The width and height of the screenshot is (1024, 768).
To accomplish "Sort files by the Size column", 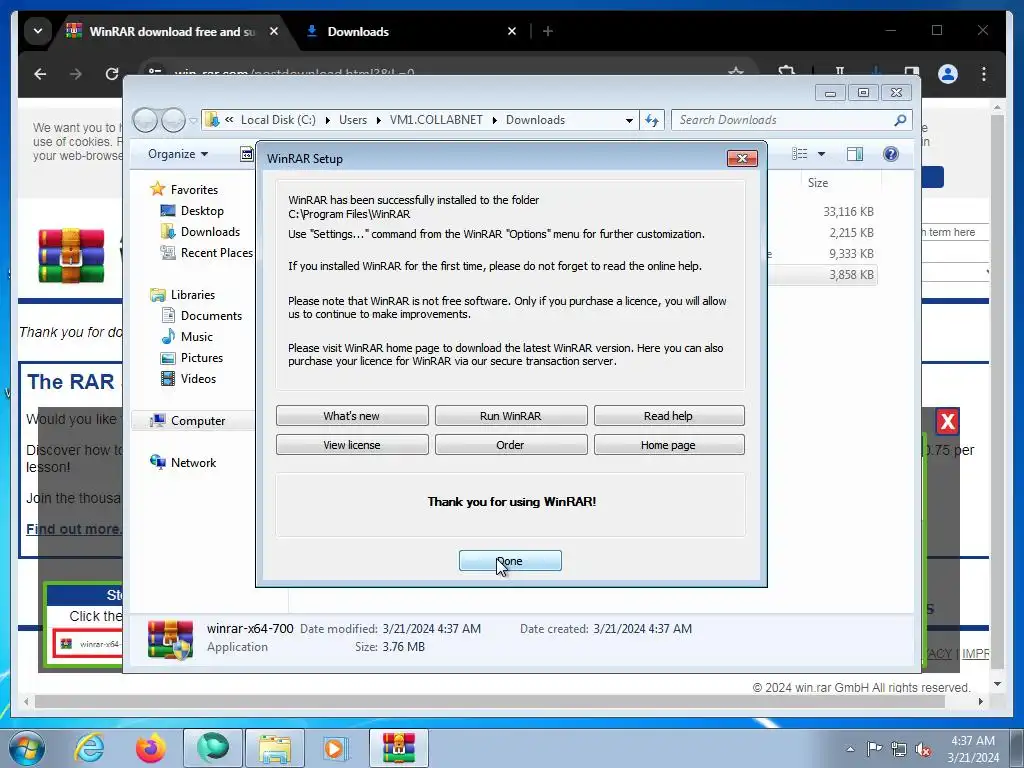I will coord(818,183).
